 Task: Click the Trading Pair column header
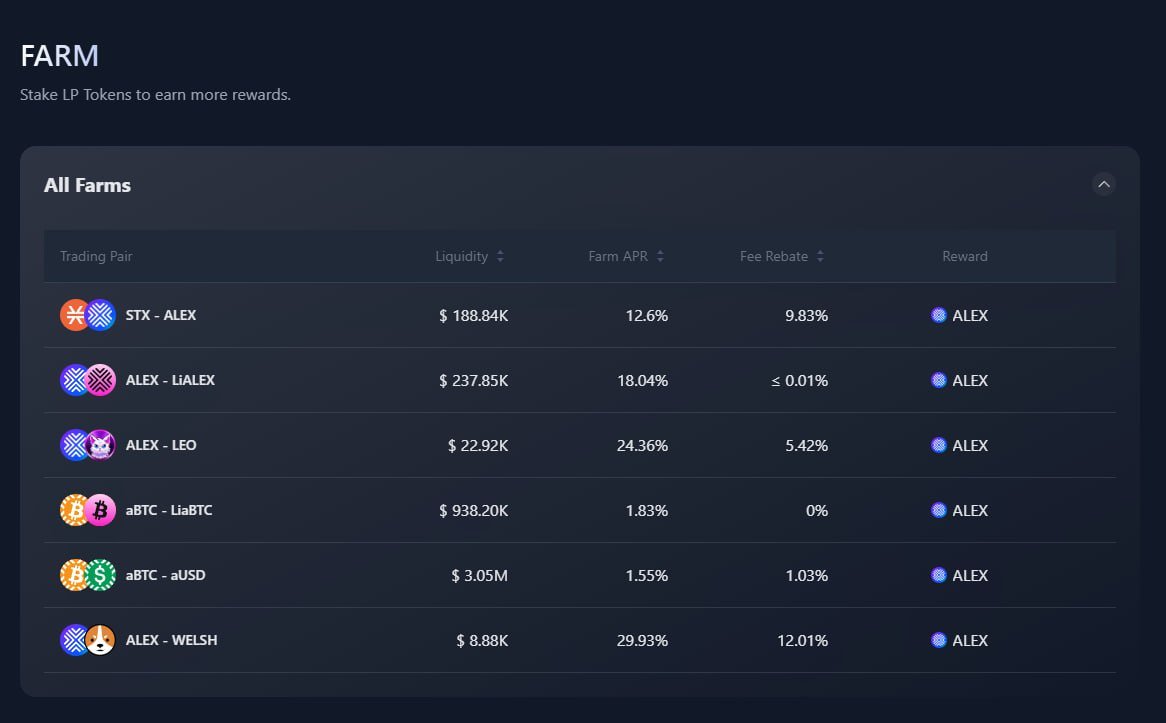click(96, 256)
